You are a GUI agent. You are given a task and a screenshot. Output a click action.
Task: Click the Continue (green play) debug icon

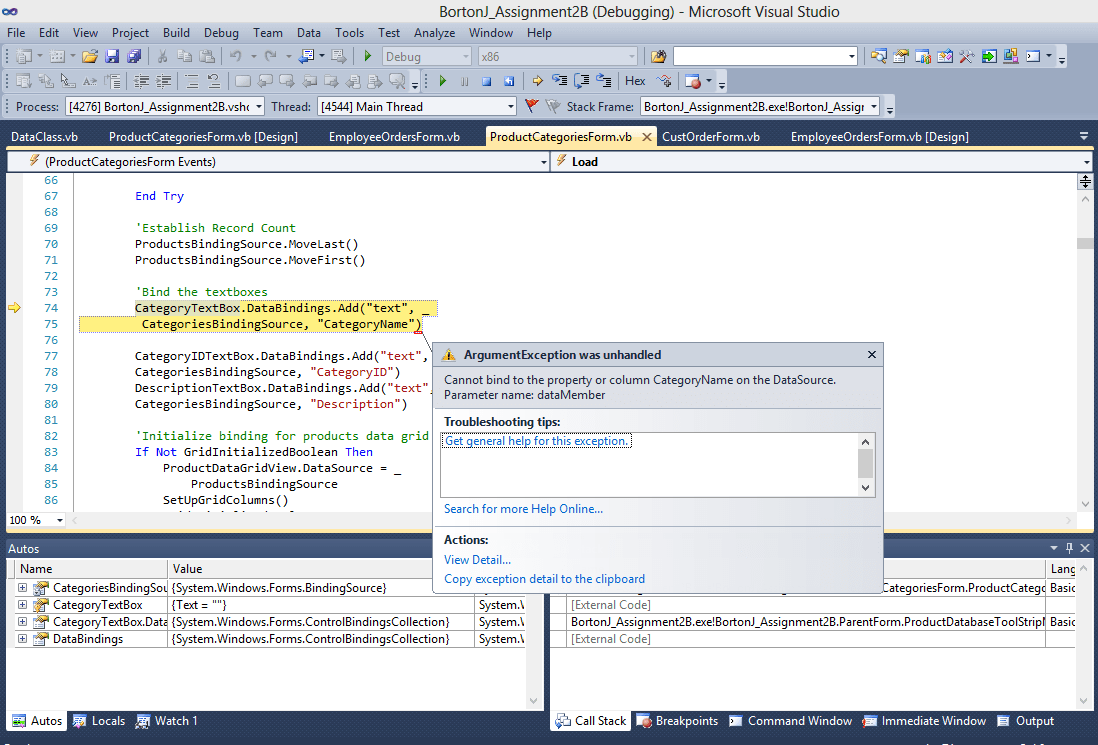443,81
